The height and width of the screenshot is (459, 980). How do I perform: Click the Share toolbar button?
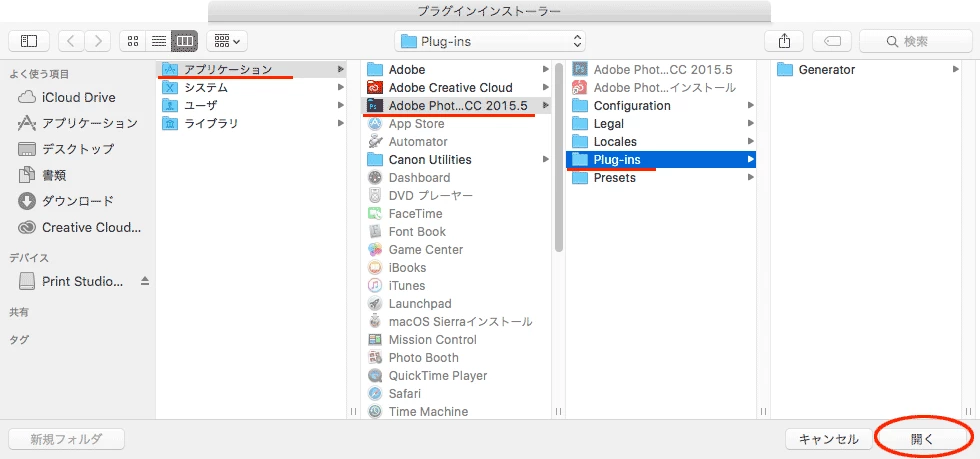tap(784, 41)
